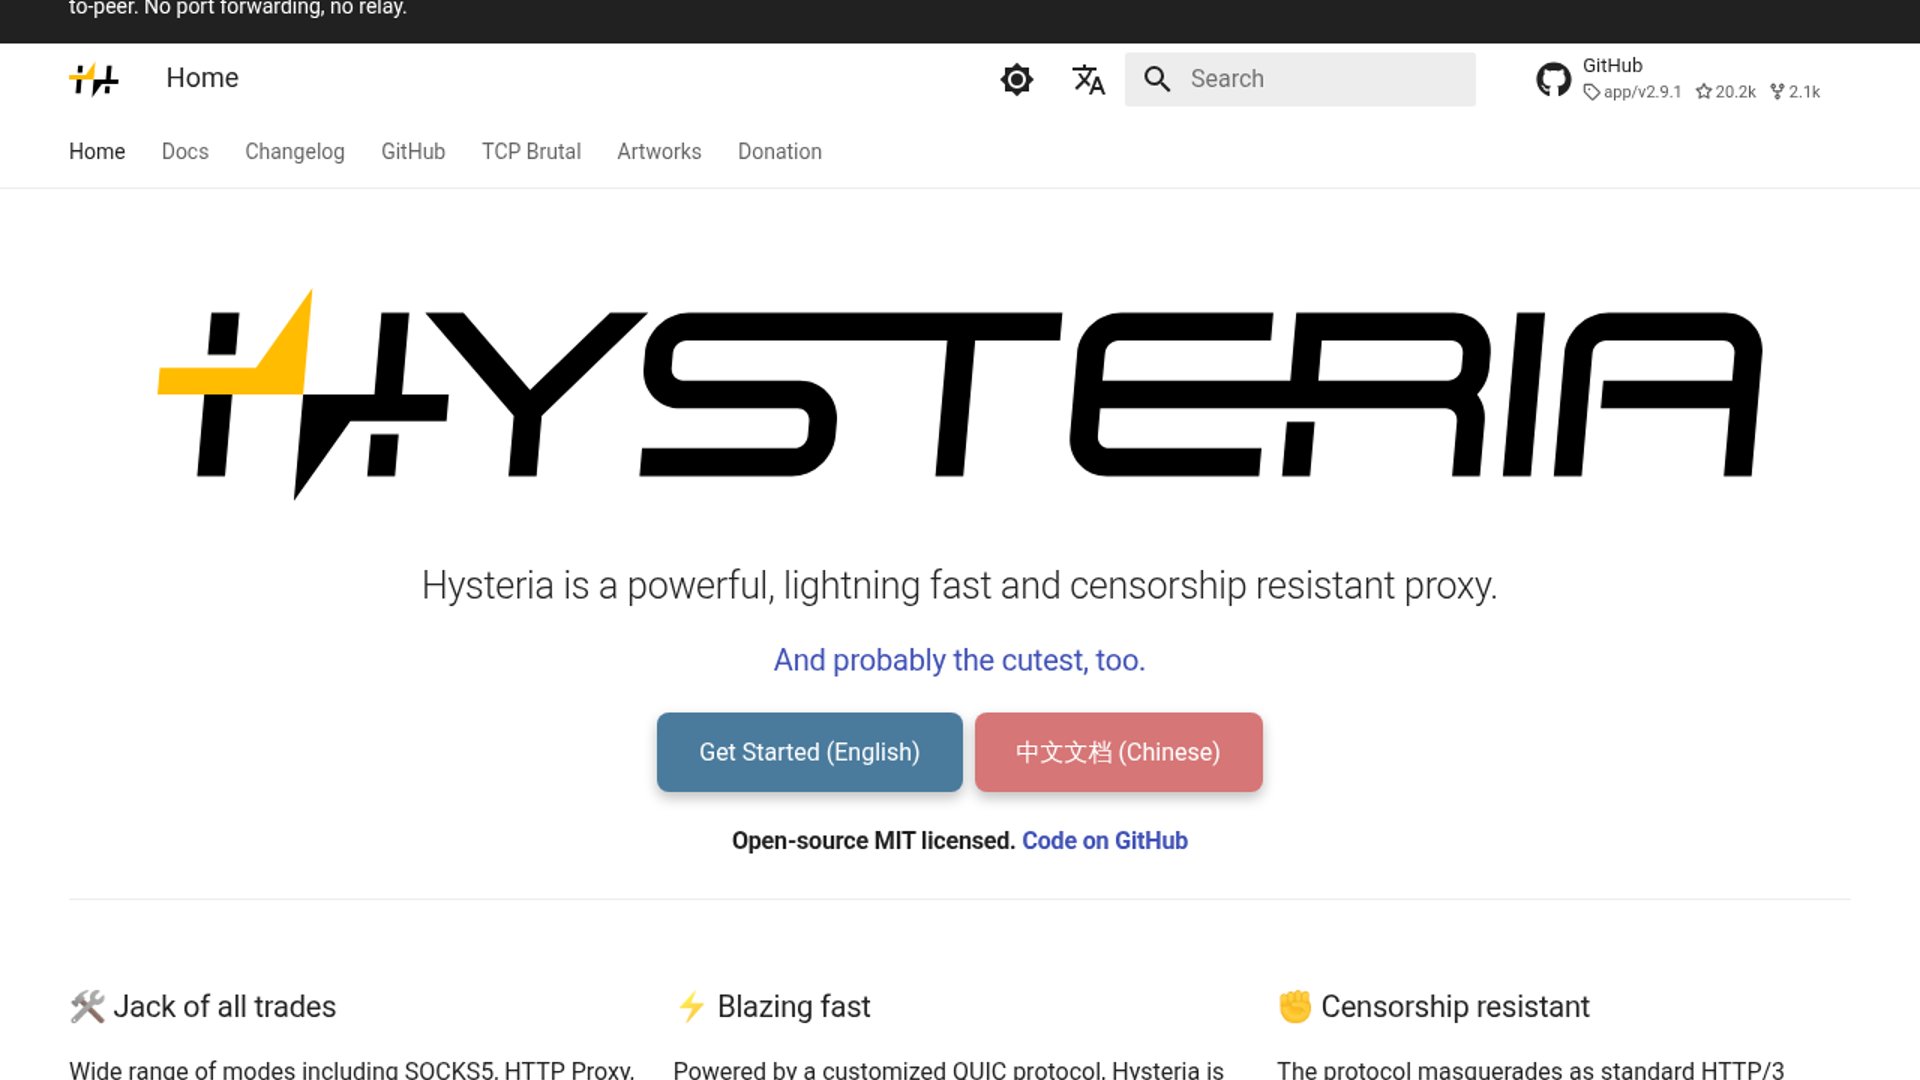Click the 2.1k forks count

click(x=1795, y=92)
